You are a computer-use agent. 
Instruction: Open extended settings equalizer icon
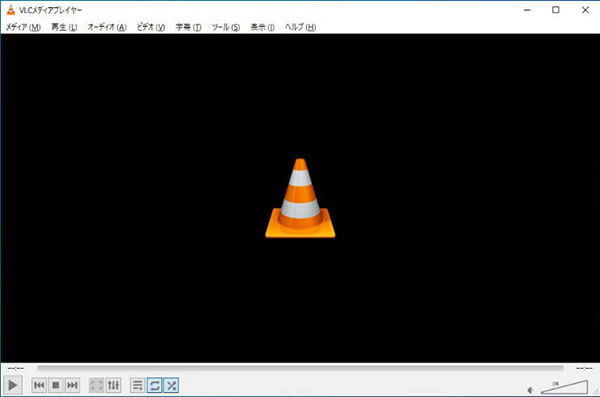(113, 385)
